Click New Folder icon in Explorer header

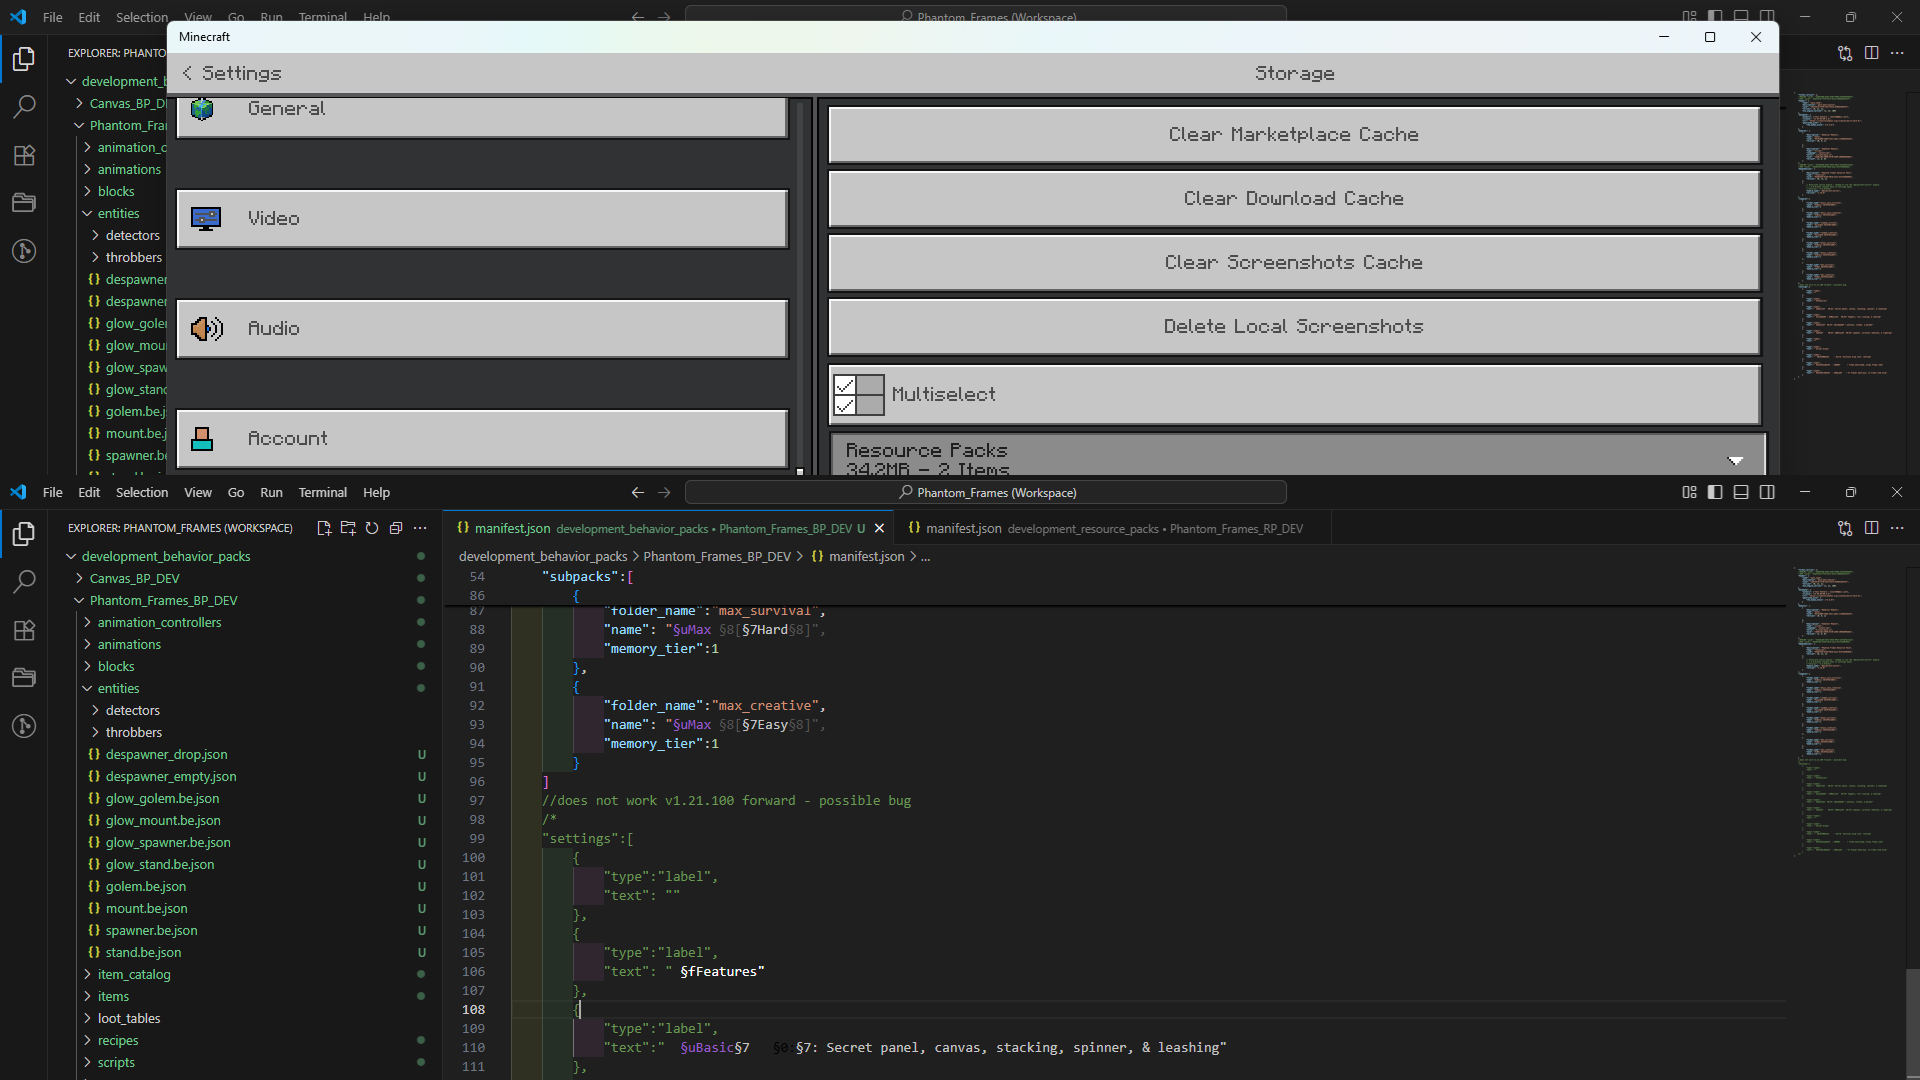click(348, 528)
